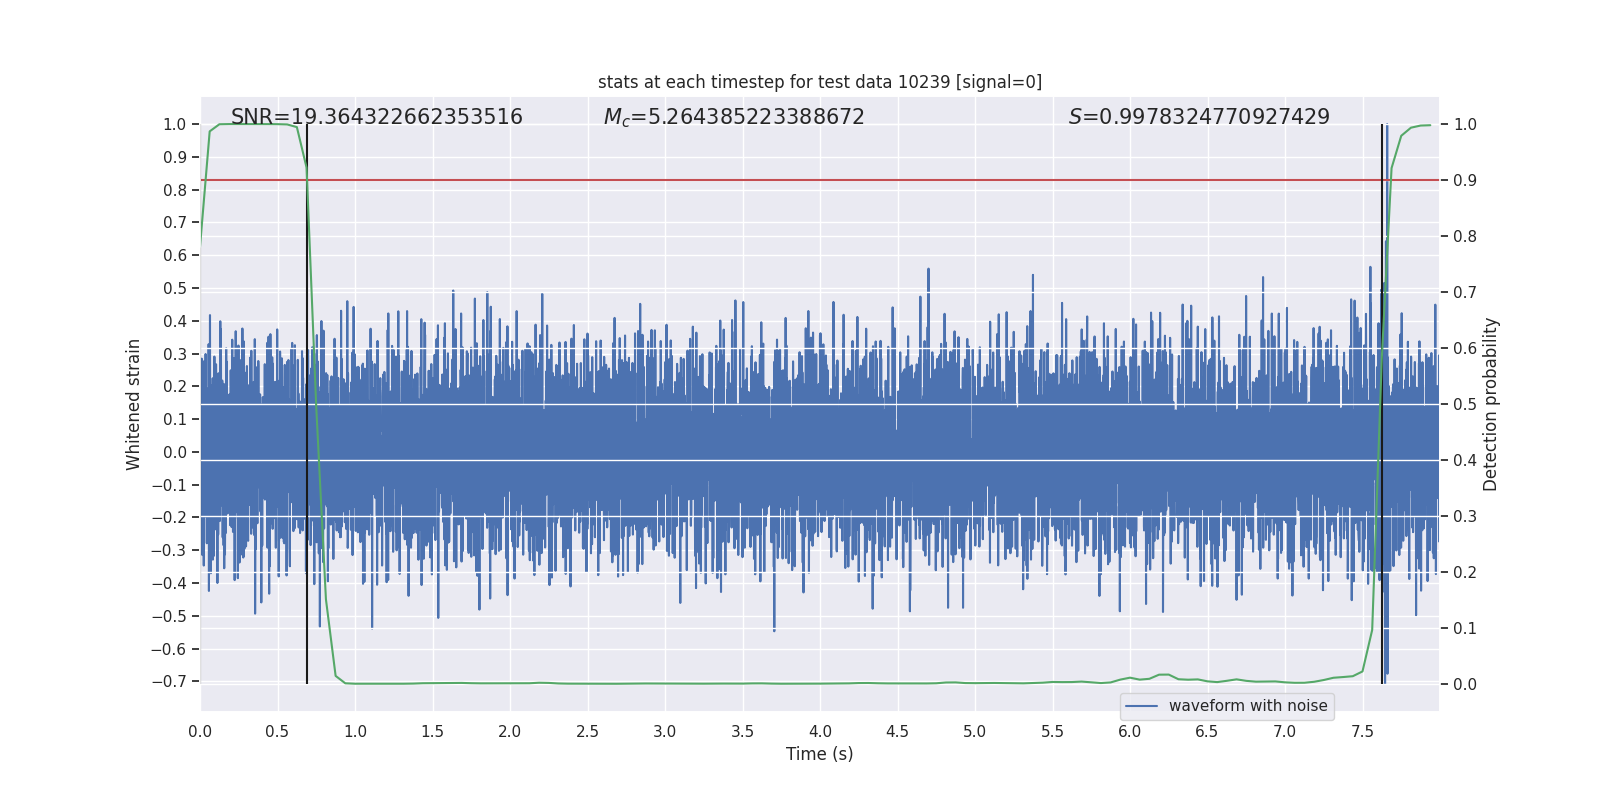Image resolution: width=1600 pixels, height=800 pixels.
Task: Click the 'waveform with noise' legend label
Action: coord(1247,706)
